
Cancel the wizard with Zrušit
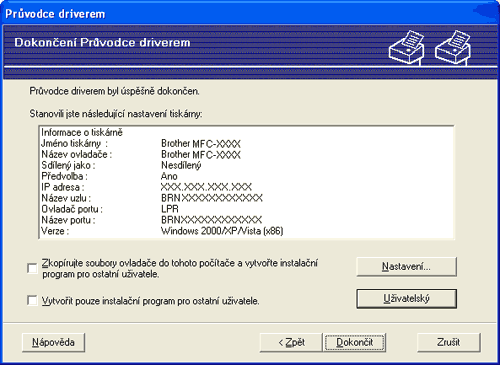[449, 342]
